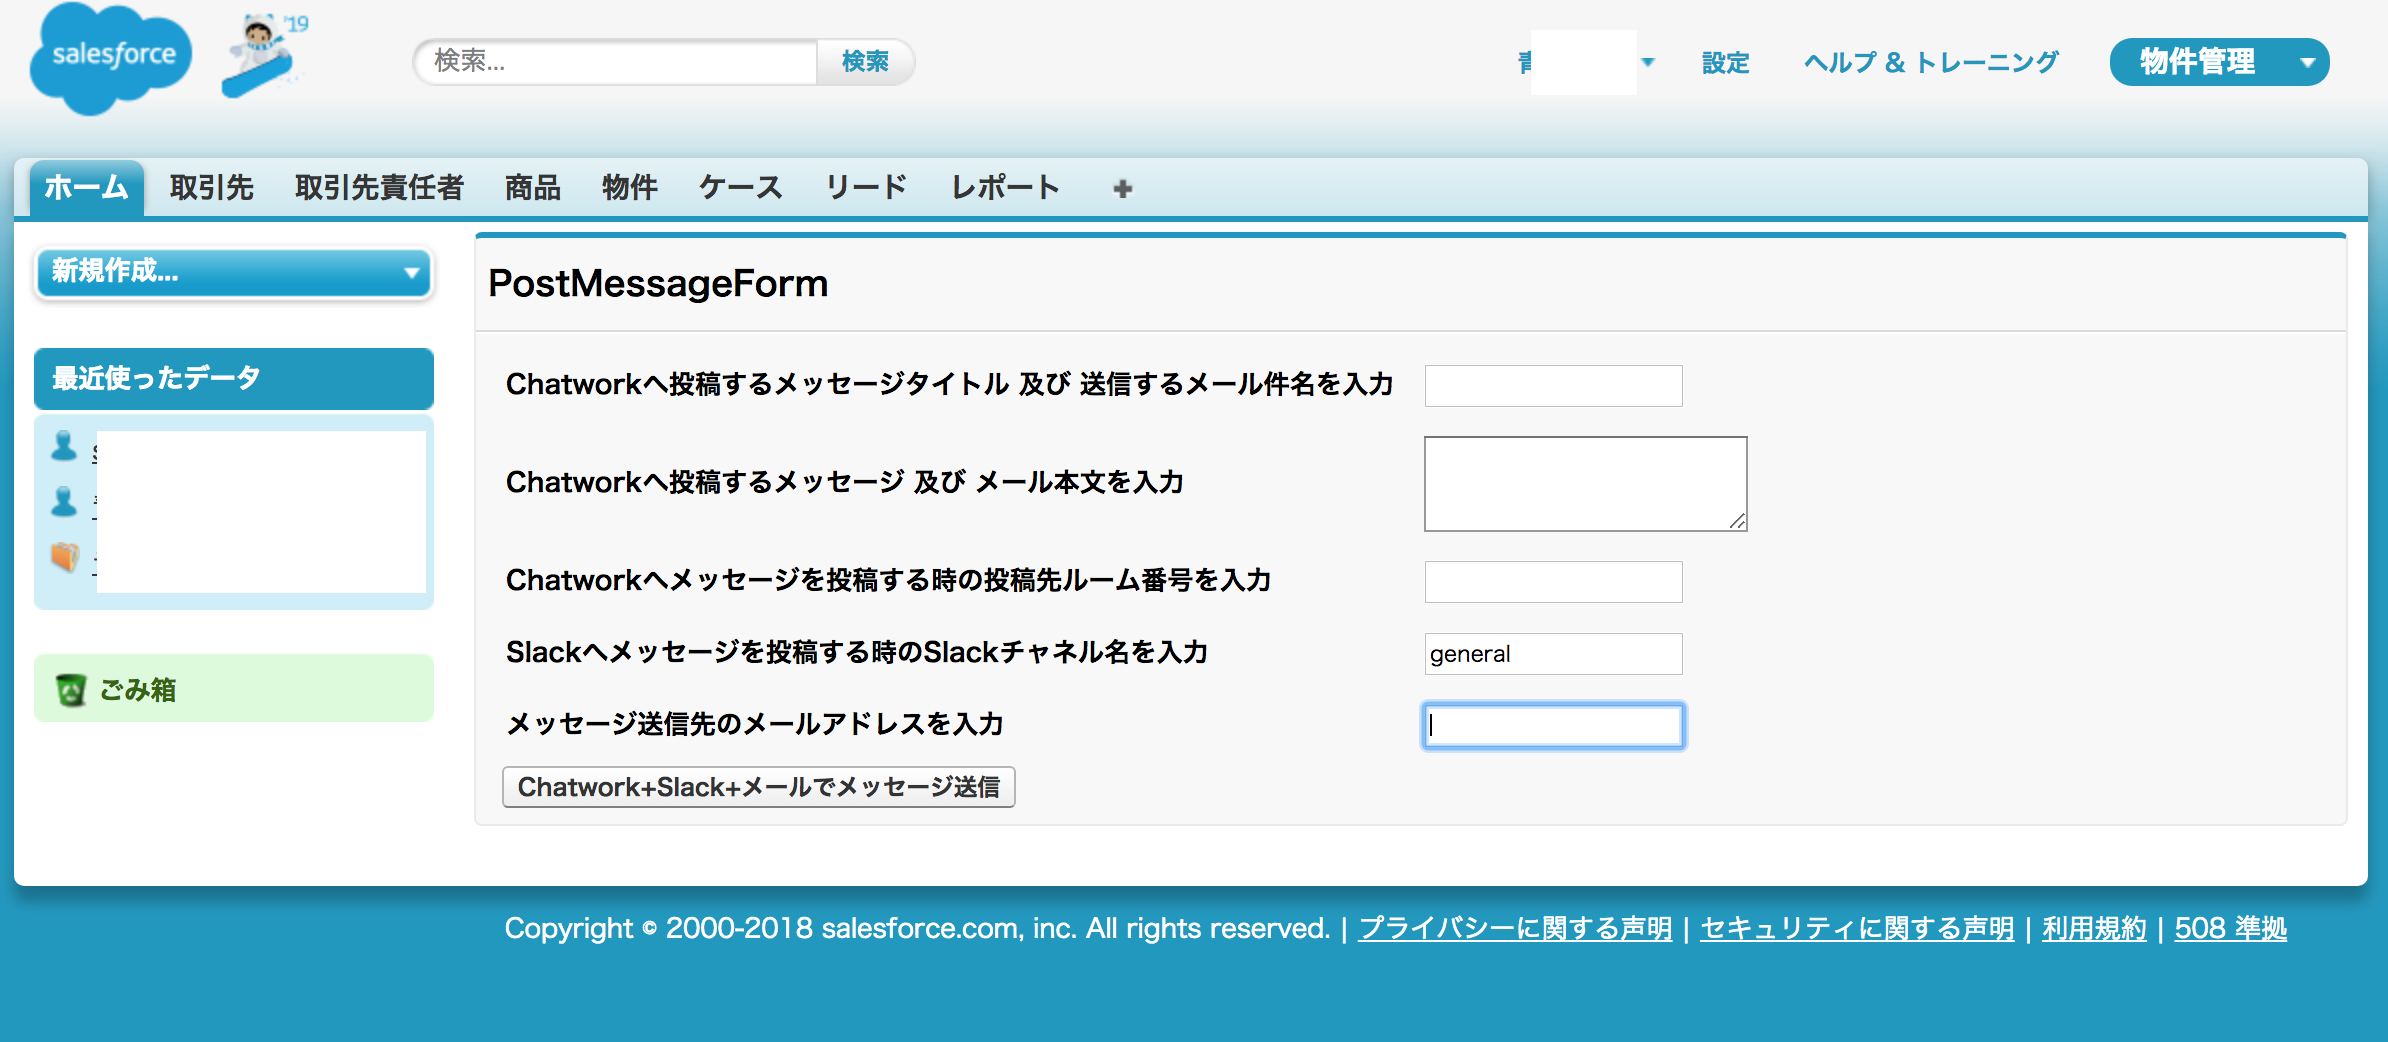Screen dimensions: 2388x1042
Task: Focus the destination mail address field
Action: coord(1553,726)
